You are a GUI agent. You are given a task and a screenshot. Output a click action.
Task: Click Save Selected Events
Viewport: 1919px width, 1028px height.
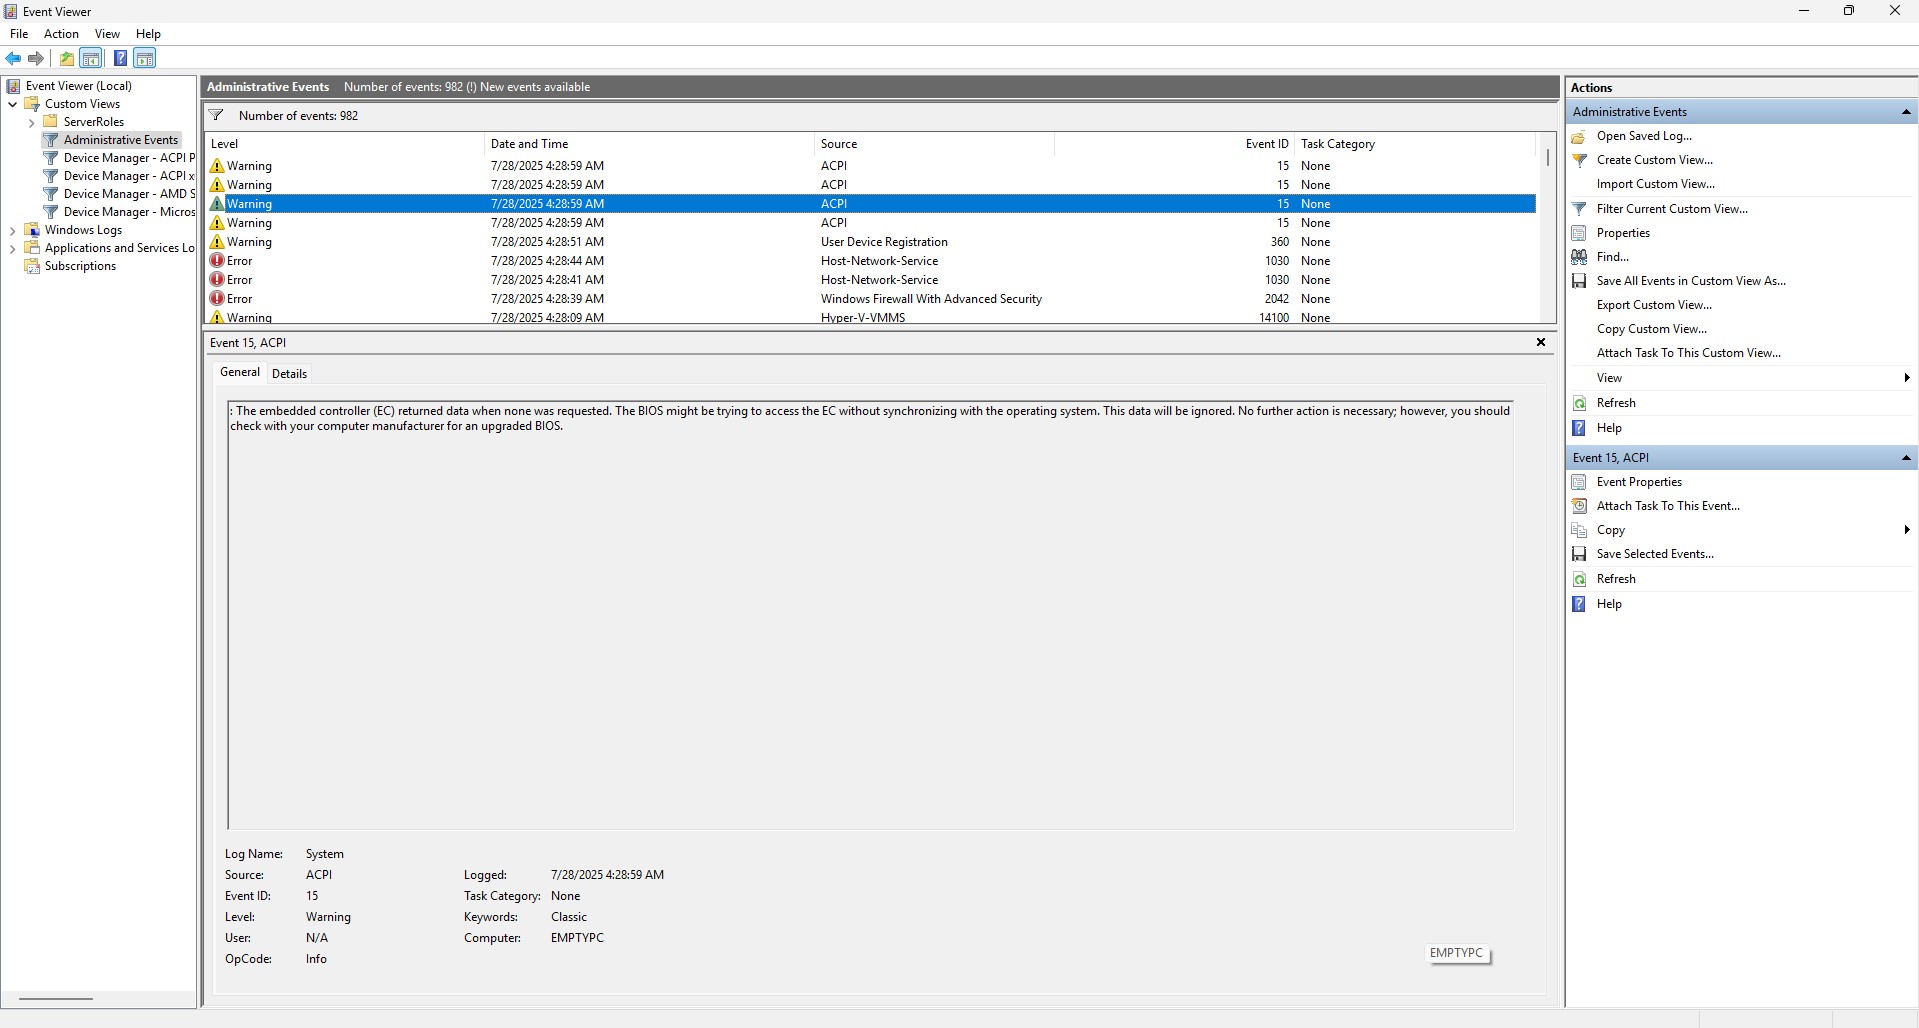pos(1655,554)
